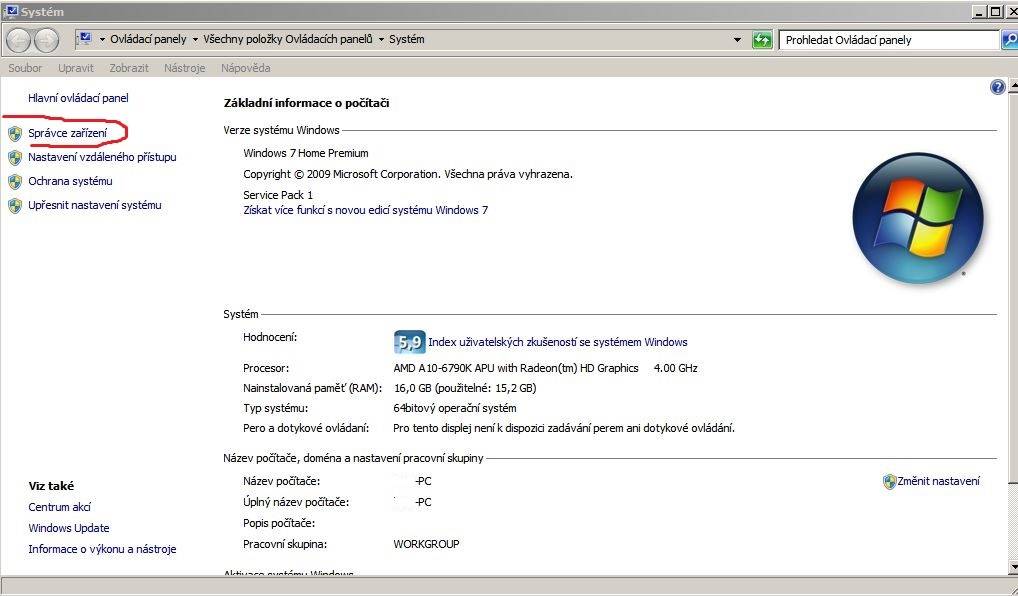Viewport: 1018px width, 596px height.
Task: Click the shield icon beside Ochrana systému
Action: [15, 182]
